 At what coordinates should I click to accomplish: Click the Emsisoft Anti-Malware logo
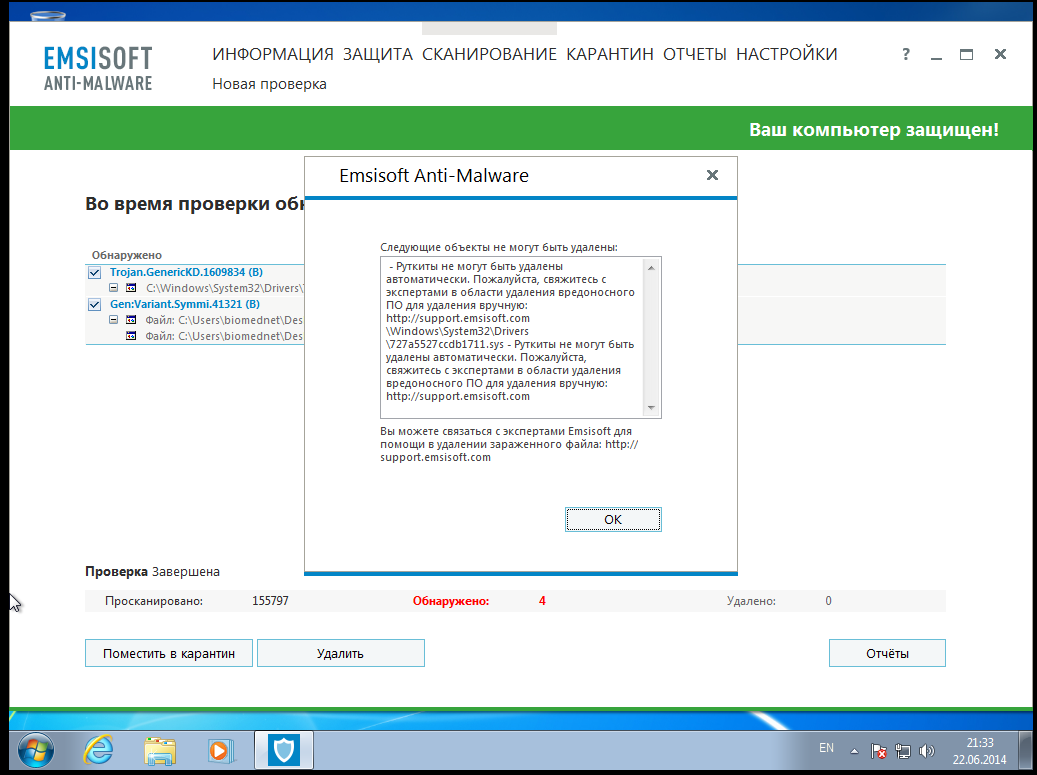click(x=98, y=68)
